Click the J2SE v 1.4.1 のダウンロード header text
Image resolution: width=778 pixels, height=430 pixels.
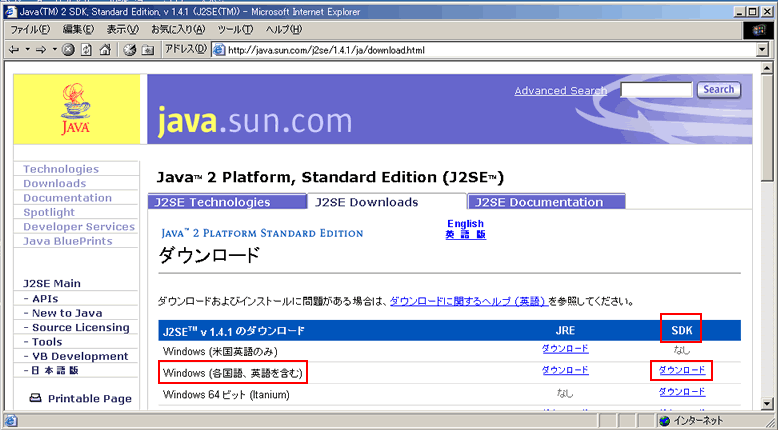[x=234, y=331]
